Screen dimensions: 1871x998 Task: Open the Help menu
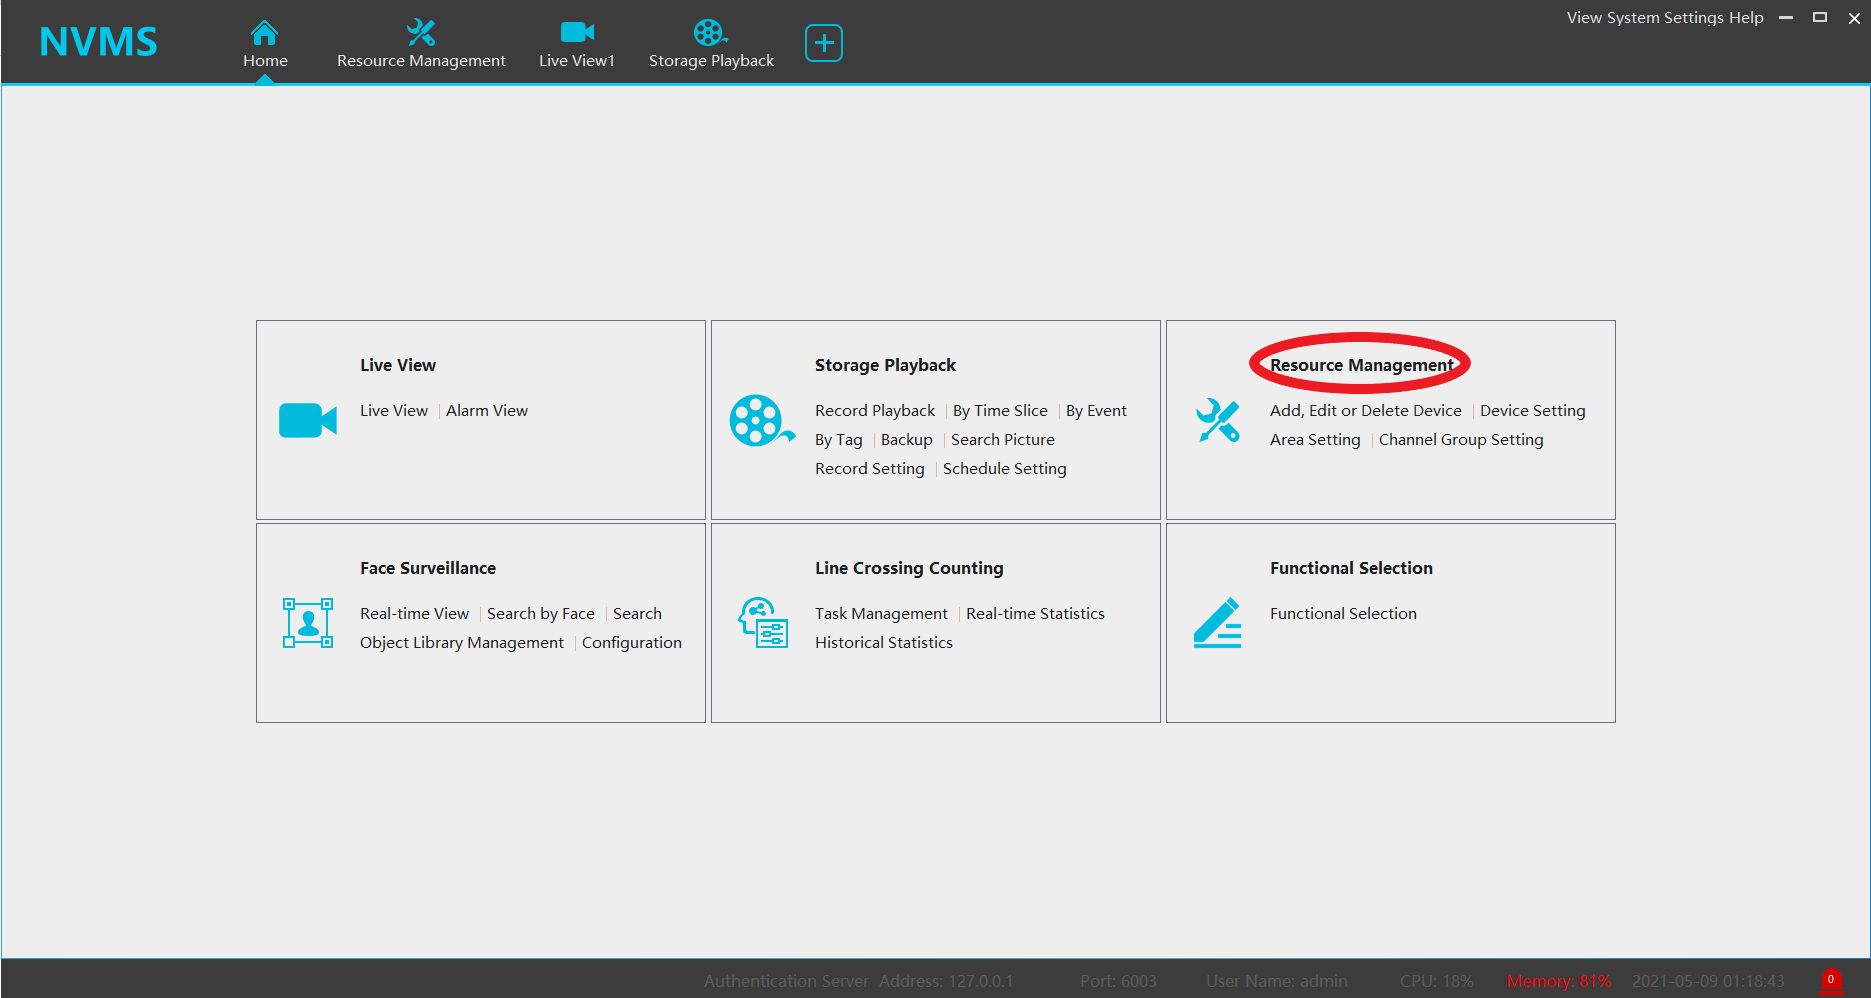(1746, 18)
